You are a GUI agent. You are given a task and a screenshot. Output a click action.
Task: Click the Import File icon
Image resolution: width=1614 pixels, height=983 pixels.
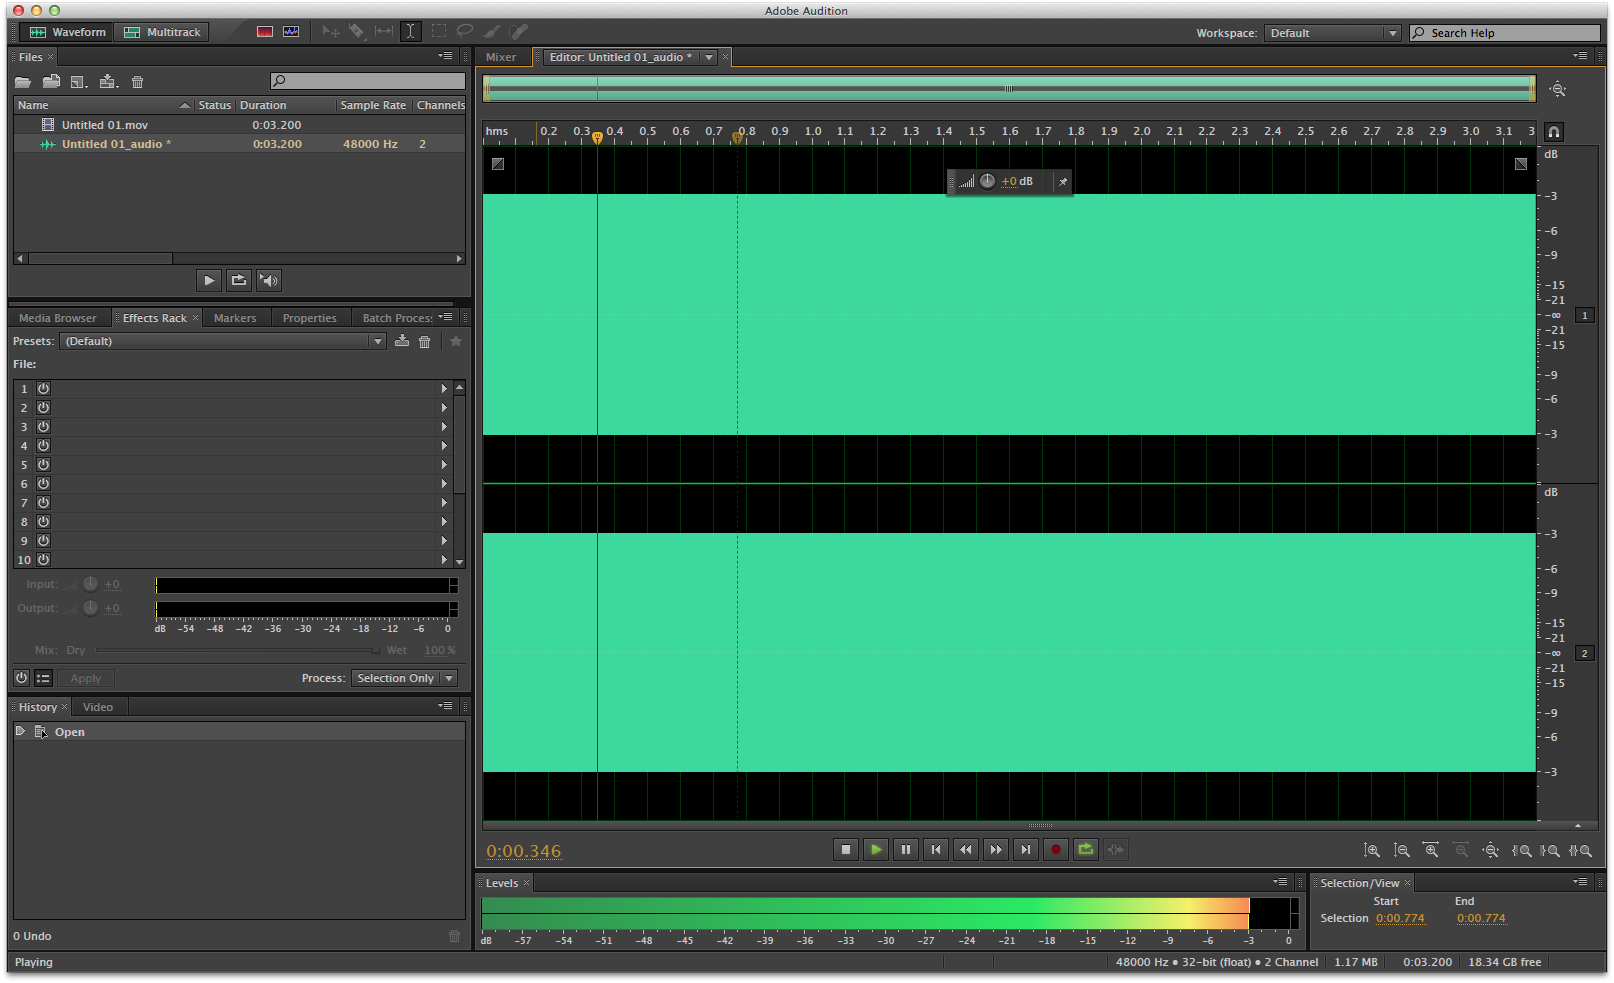(x=51, y=82)
